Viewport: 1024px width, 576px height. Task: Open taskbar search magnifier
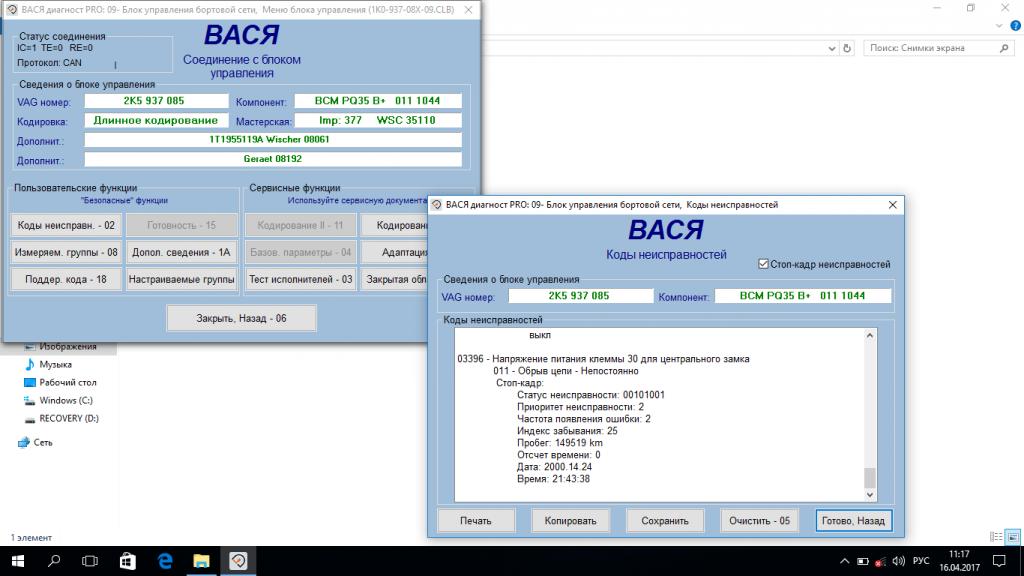54,561
